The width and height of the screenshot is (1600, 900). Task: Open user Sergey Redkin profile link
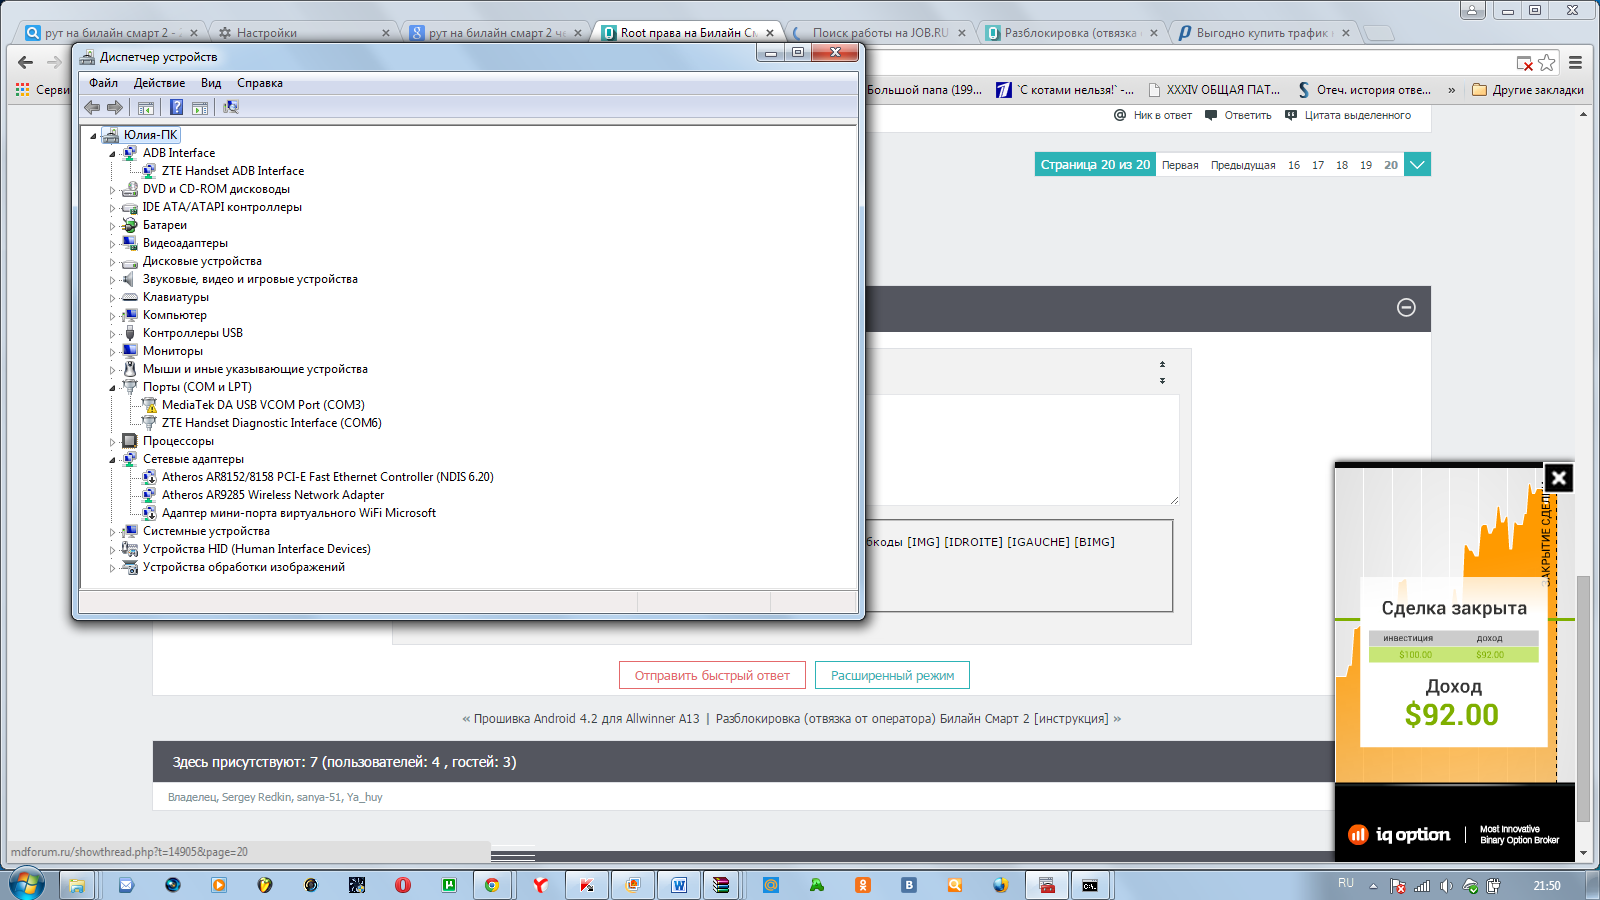(x=257, y=797)
